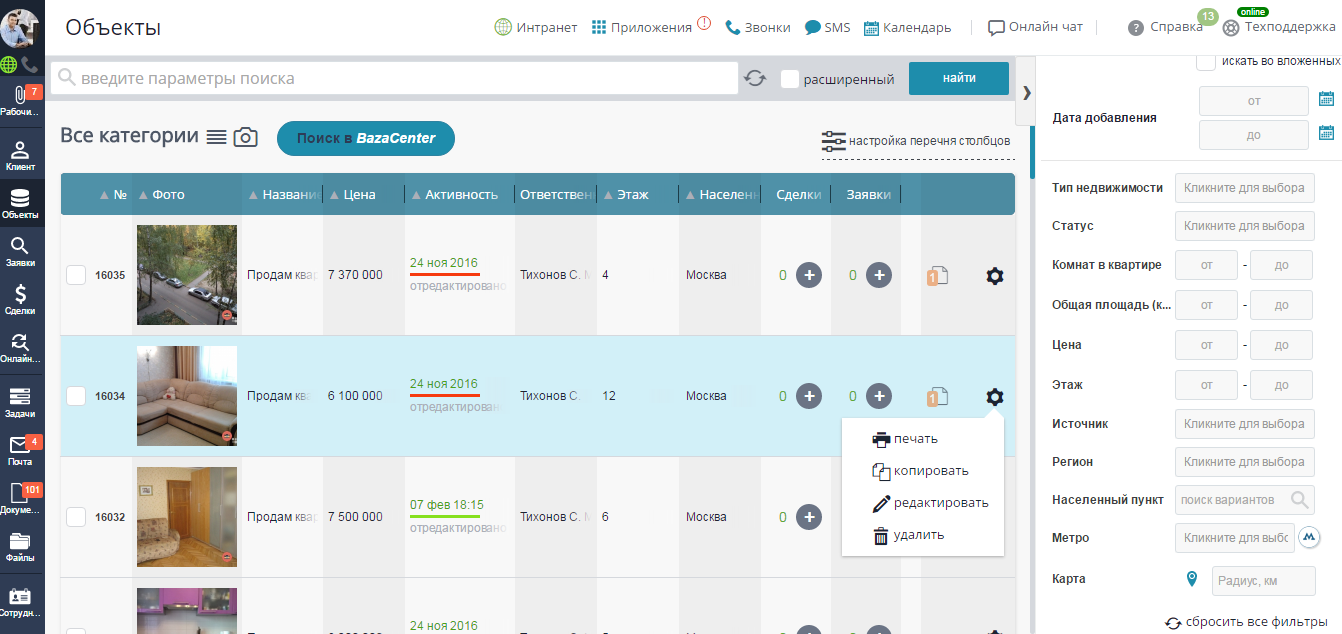This screenshot has width=1342, height=634.
Task: Open Тип недвижимости selection dropdown
Action: pos(1245,188)
